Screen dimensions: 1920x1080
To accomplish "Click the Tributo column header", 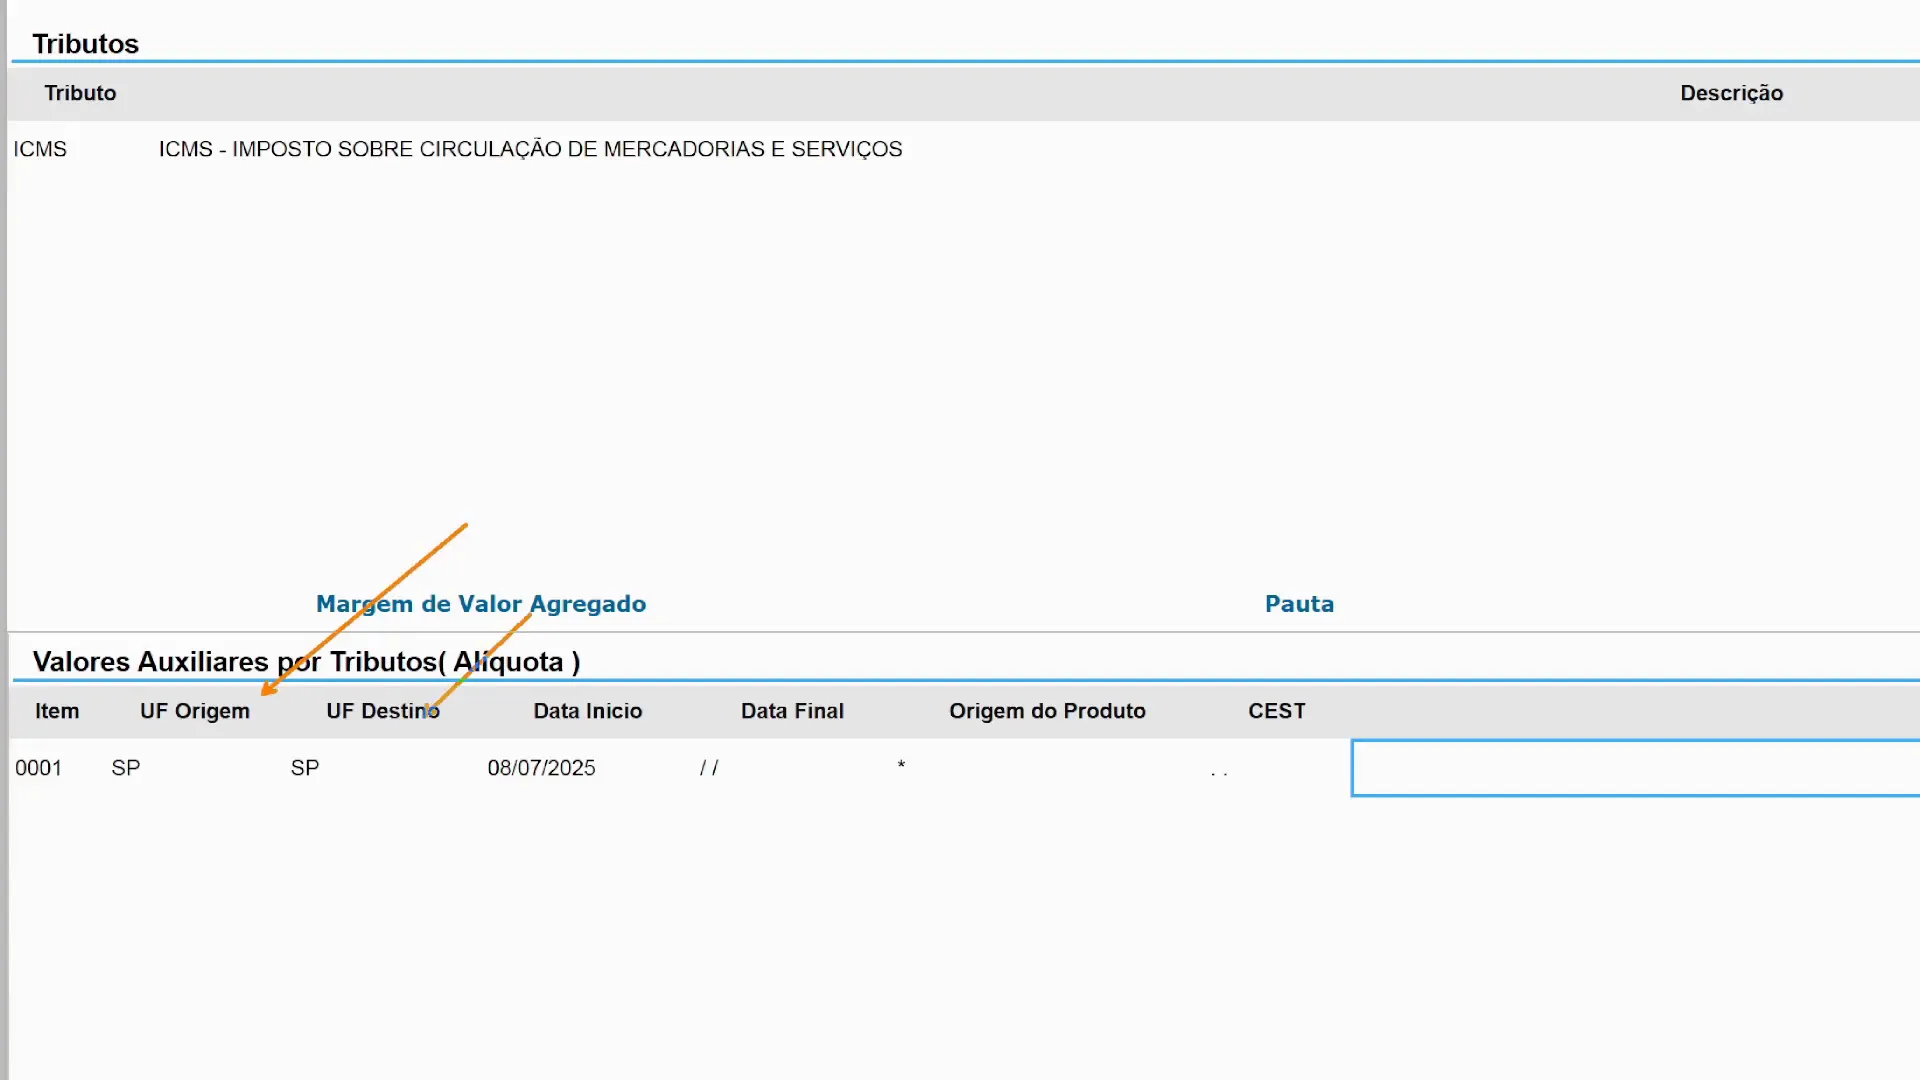I will (80, 93).
